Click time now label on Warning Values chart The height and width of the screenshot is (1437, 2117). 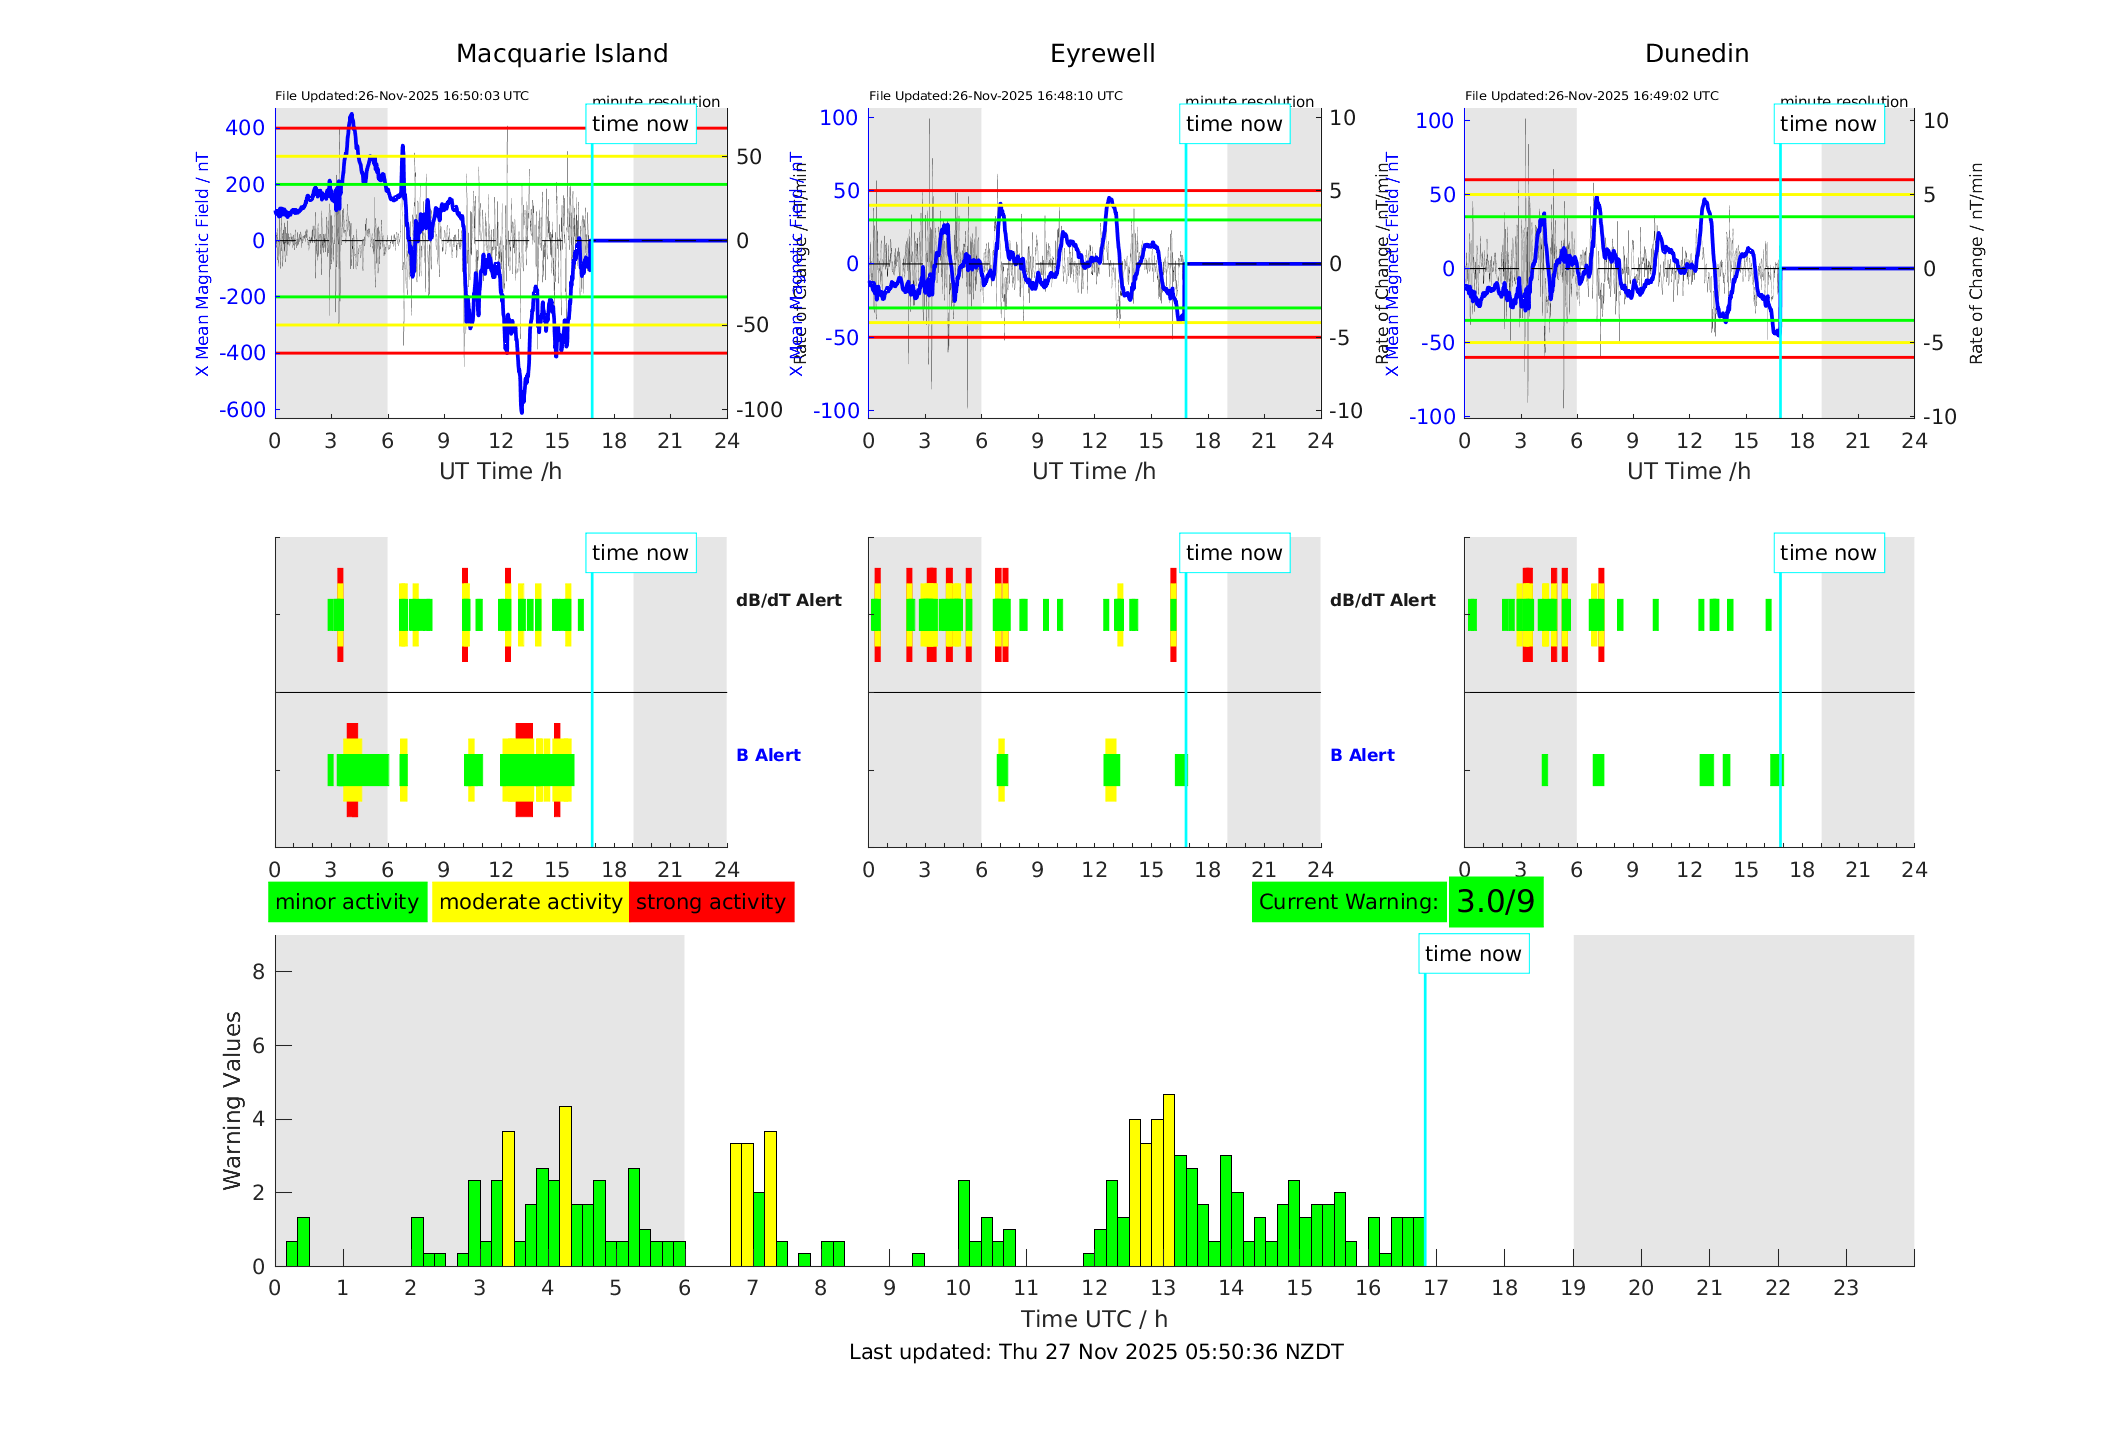(x=1473, y=954)
